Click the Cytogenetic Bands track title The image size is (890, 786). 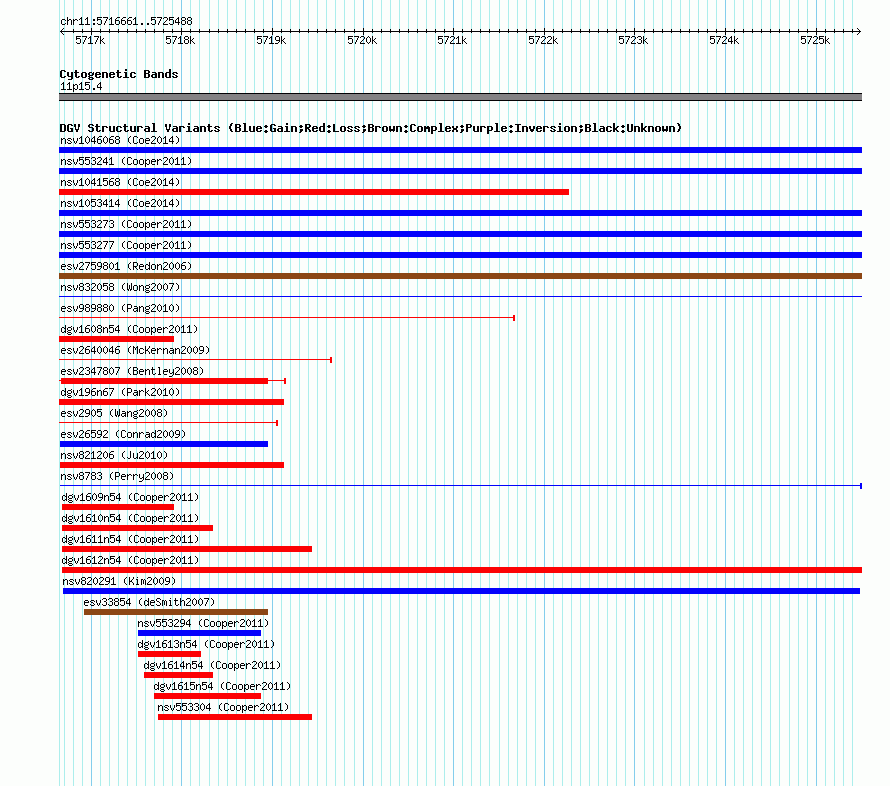click(x=119, y=74)
